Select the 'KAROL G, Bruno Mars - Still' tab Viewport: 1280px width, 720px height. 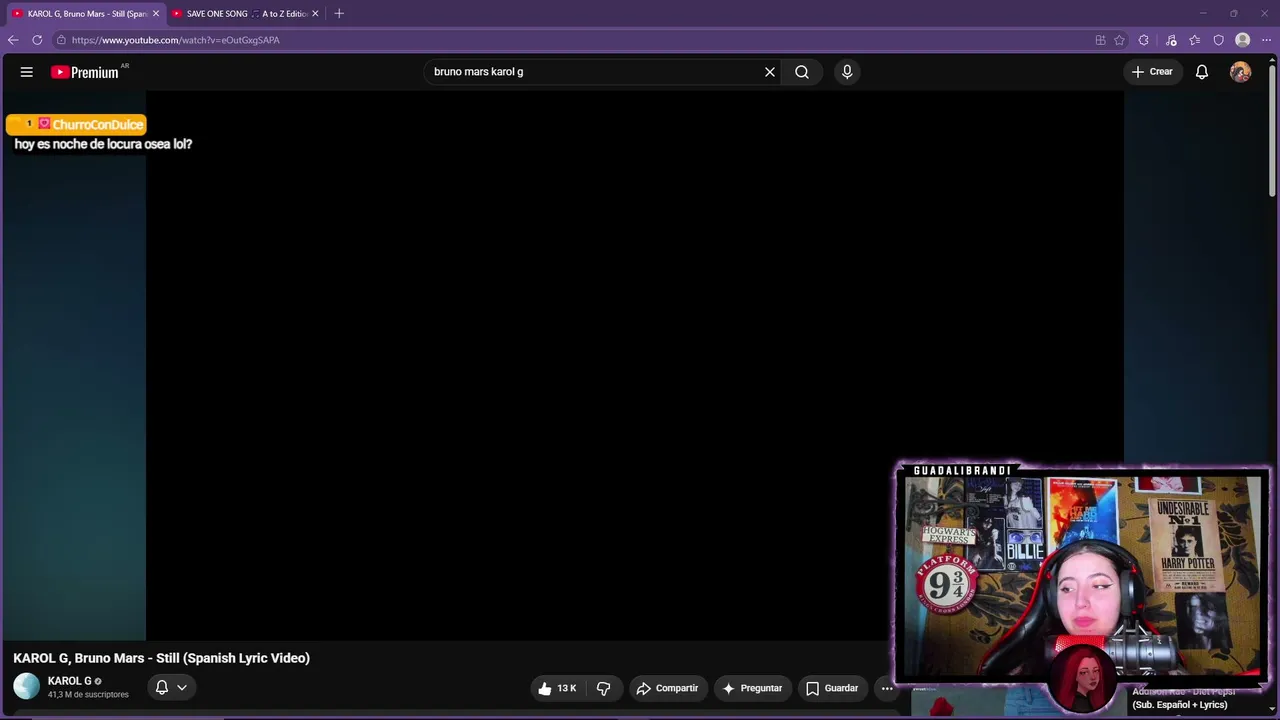[x=86, y=14]
